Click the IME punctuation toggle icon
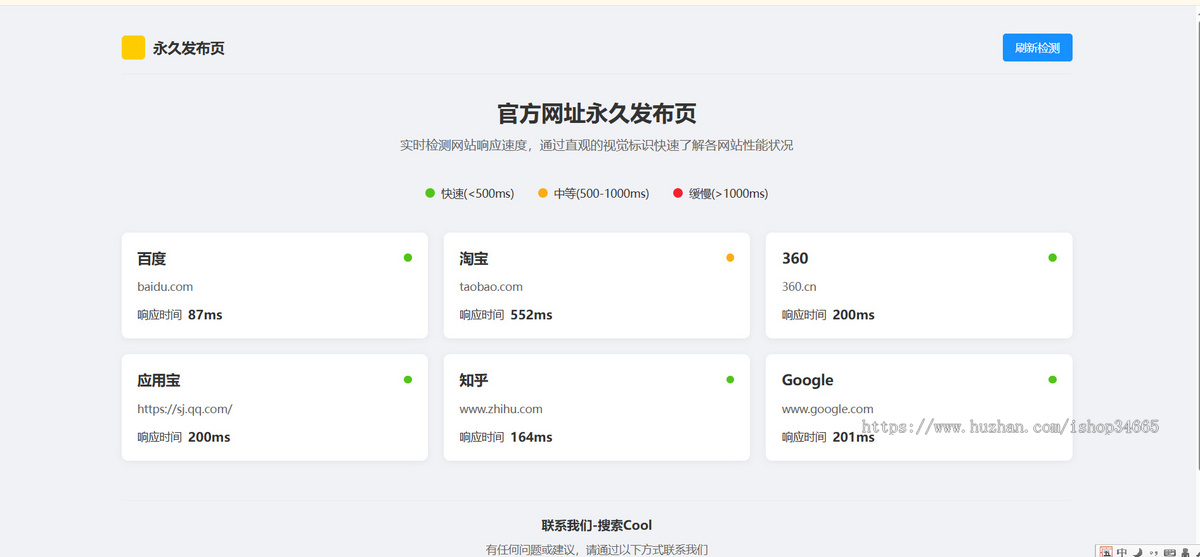Screen dimensions: 1200x557 pyautogui.click(x=1152, y=551)
